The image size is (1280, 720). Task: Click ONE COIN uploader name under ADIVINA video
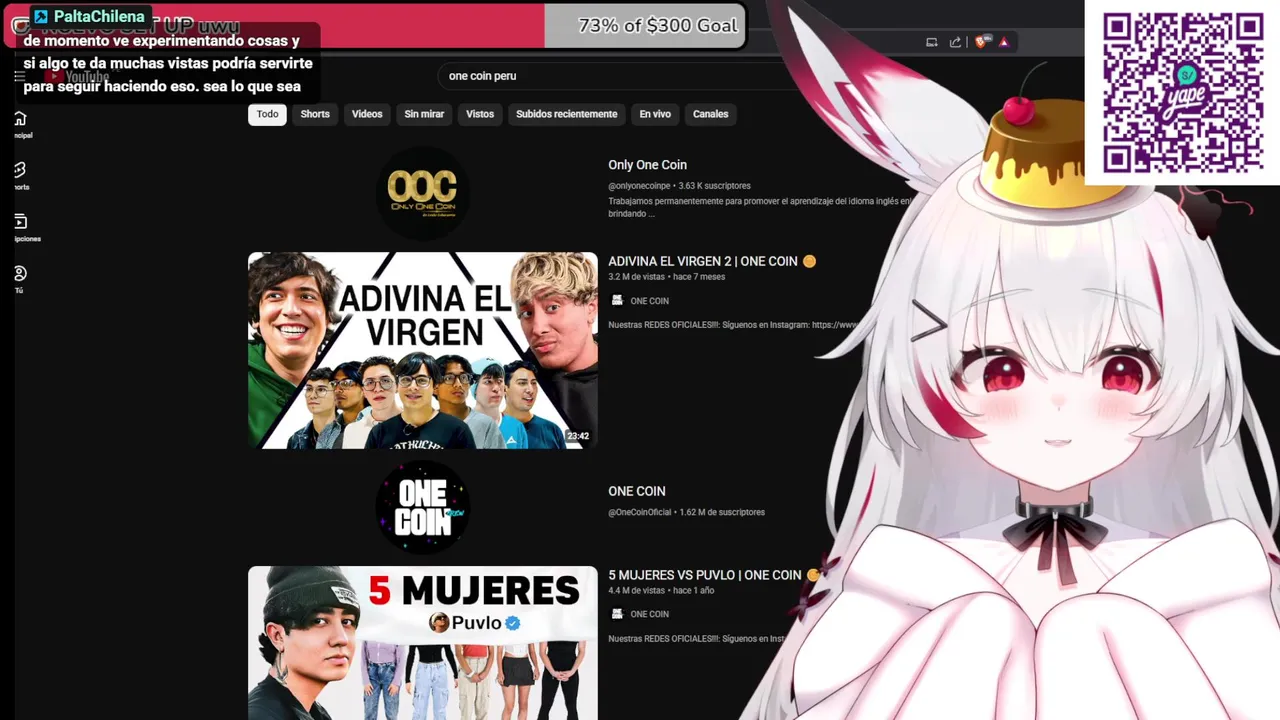coord(649,301)
